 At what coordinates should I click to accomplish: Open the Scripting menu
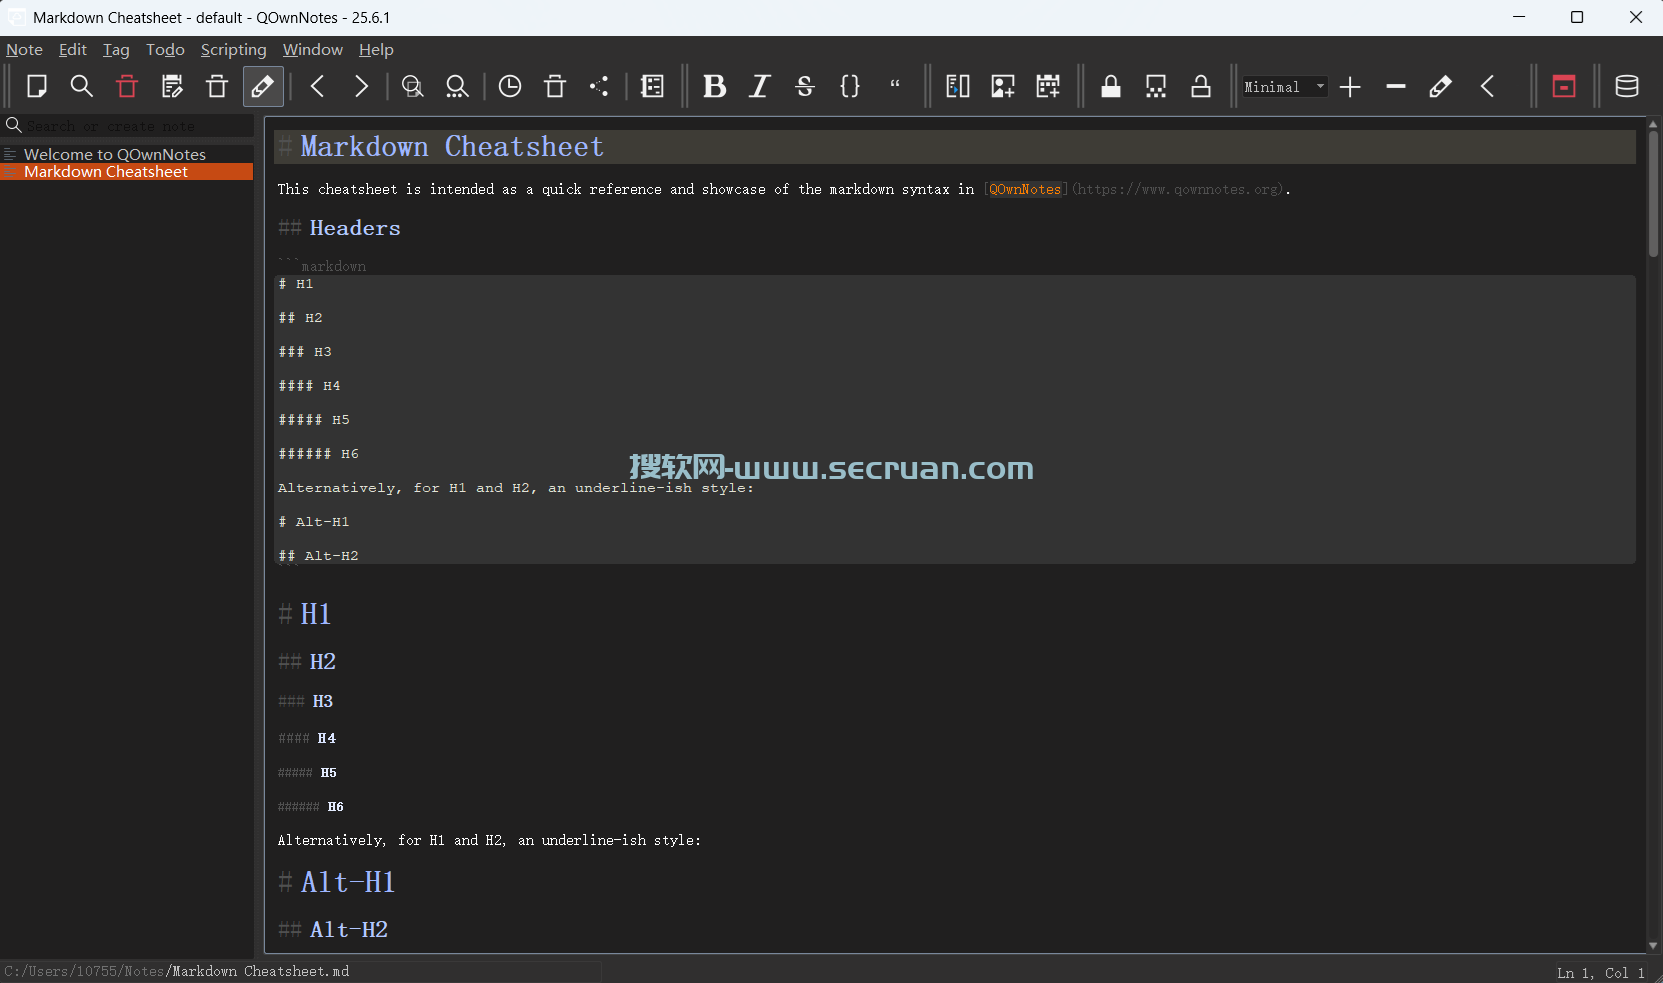233,50
